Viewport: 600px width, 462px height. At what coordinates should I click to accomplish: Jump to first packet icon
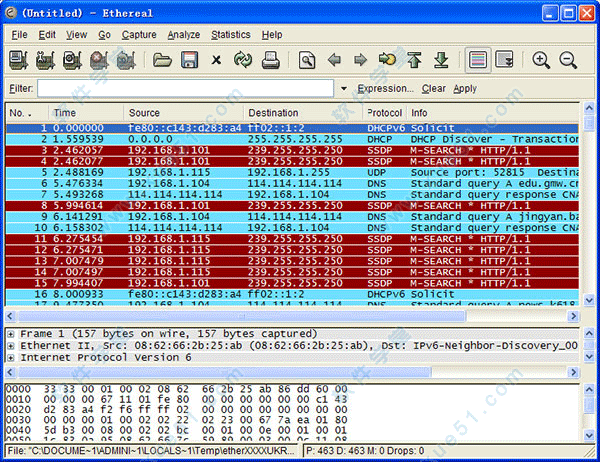[x=414, y=60]
